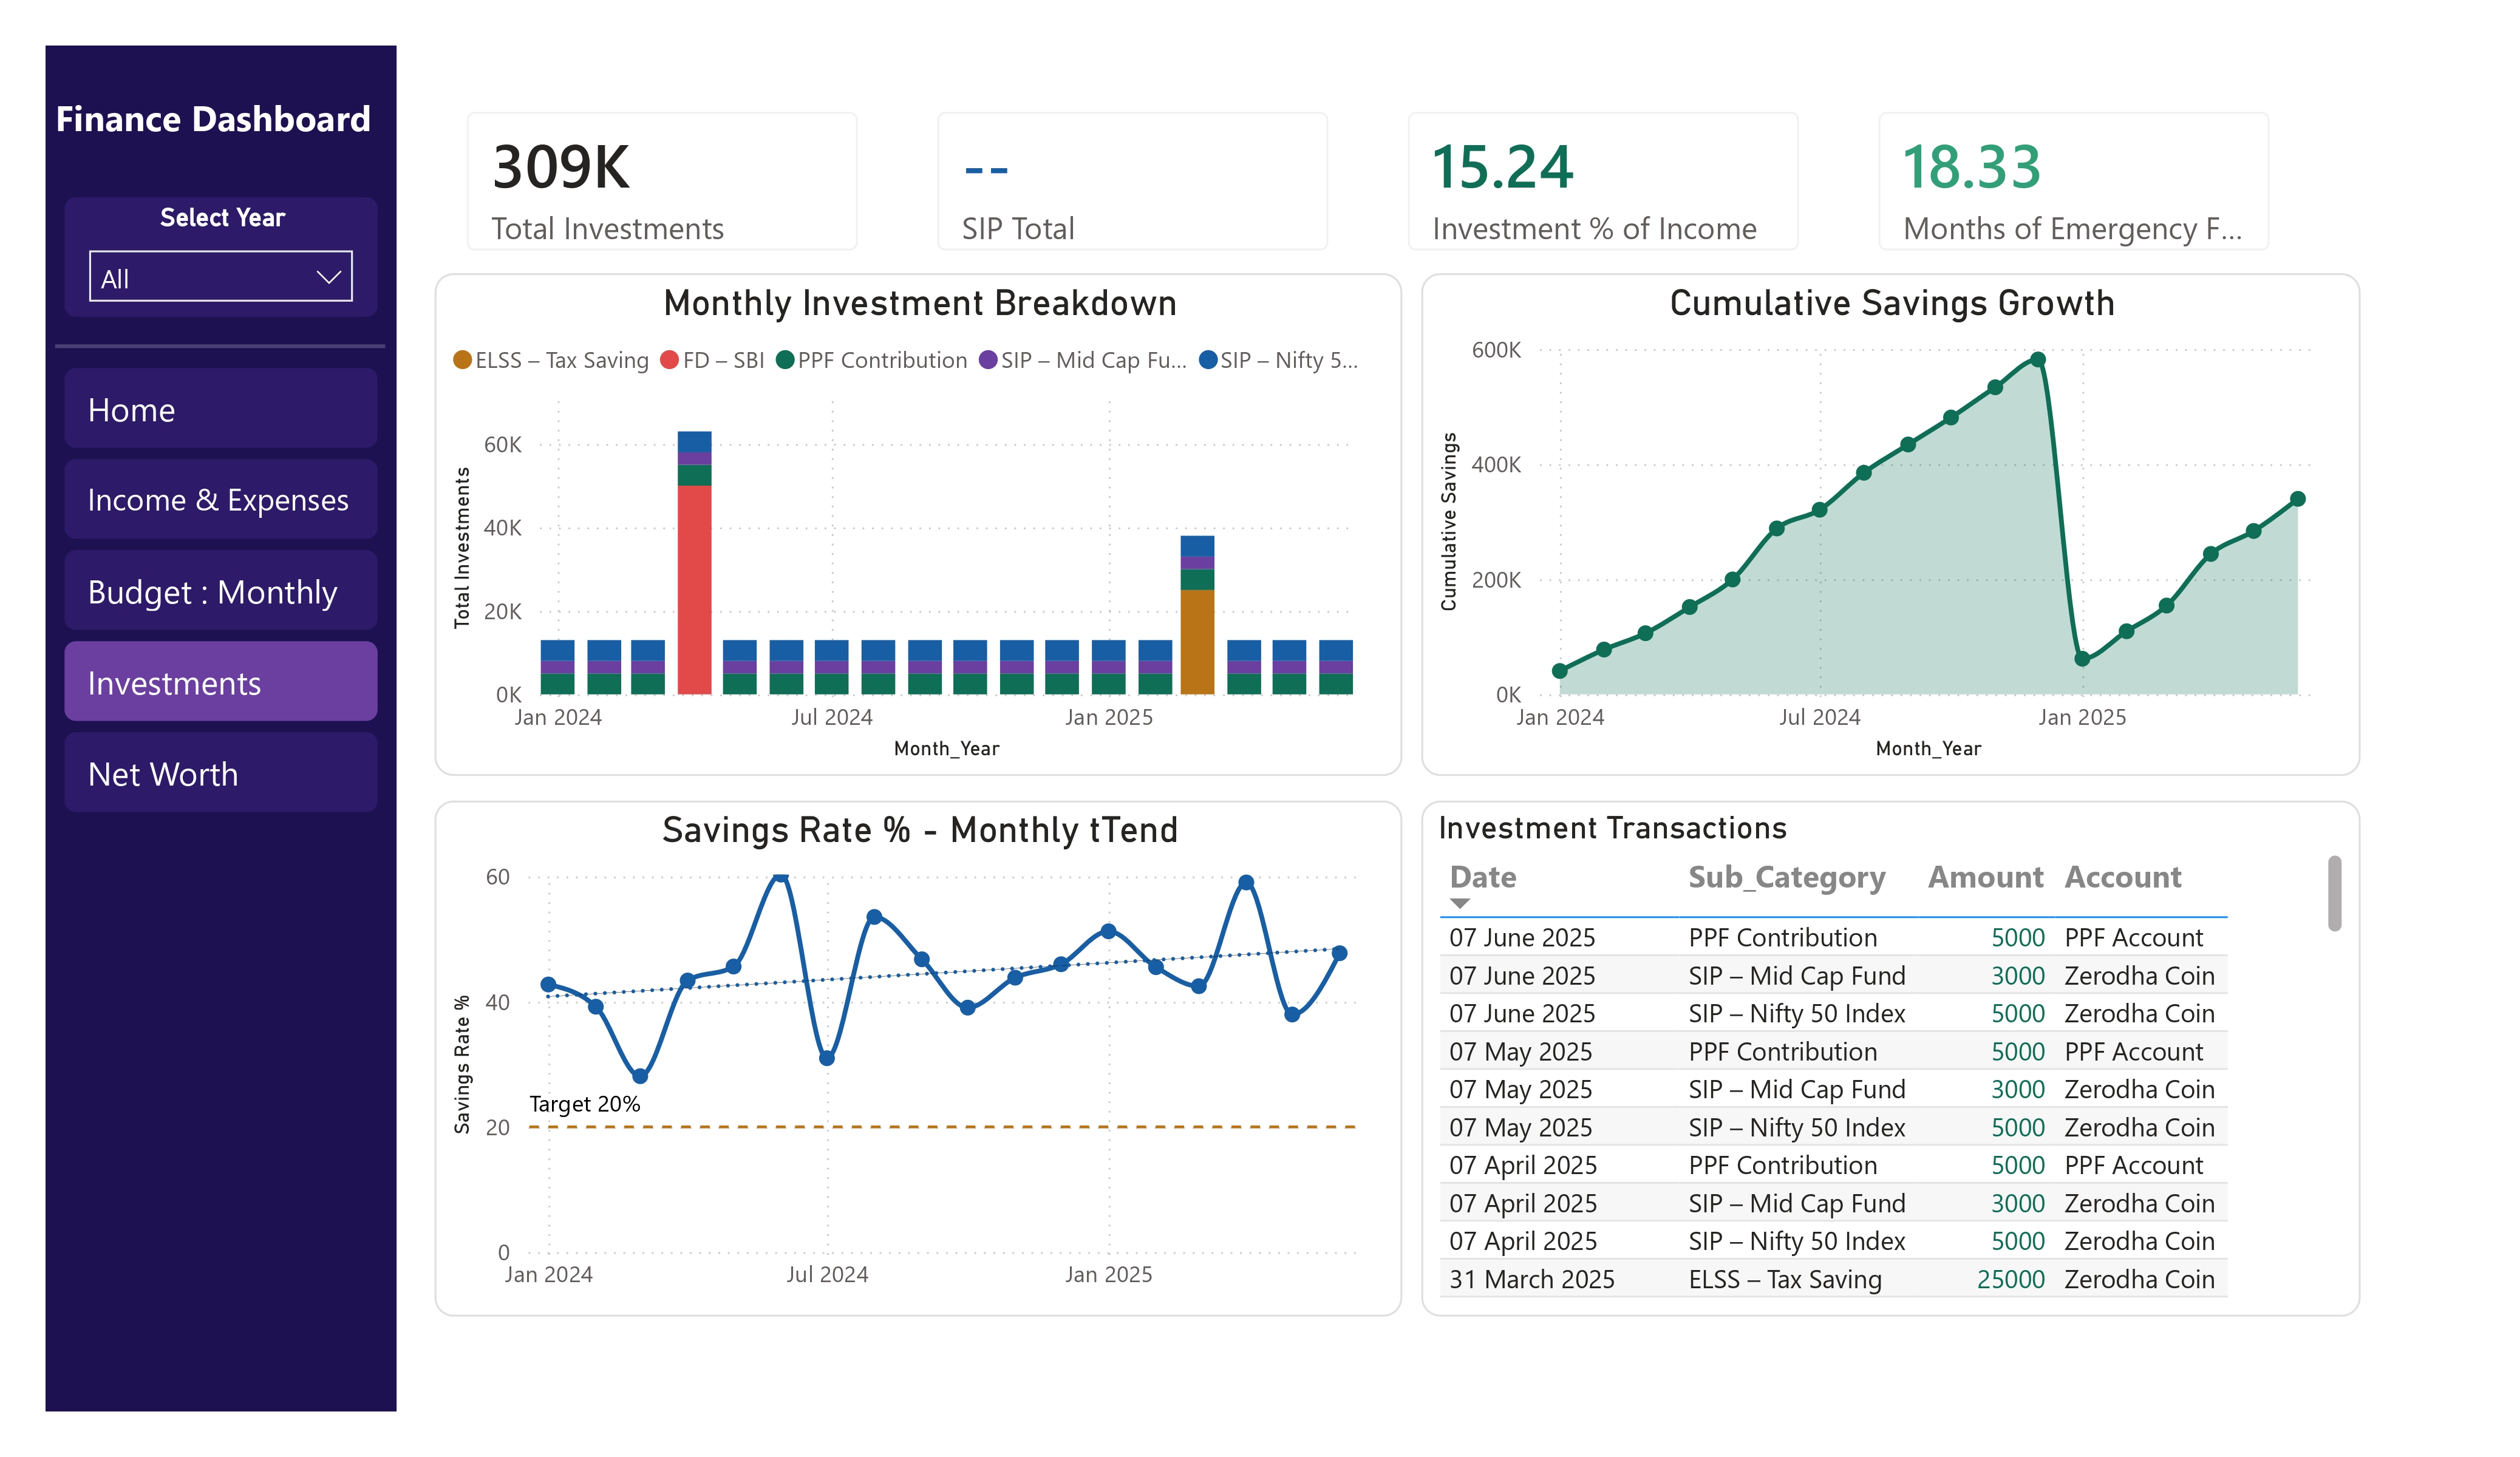Click the Cumulative Savings Growth chart title
Screen dimensions: 2520x1457
[x=1891, y=302]
